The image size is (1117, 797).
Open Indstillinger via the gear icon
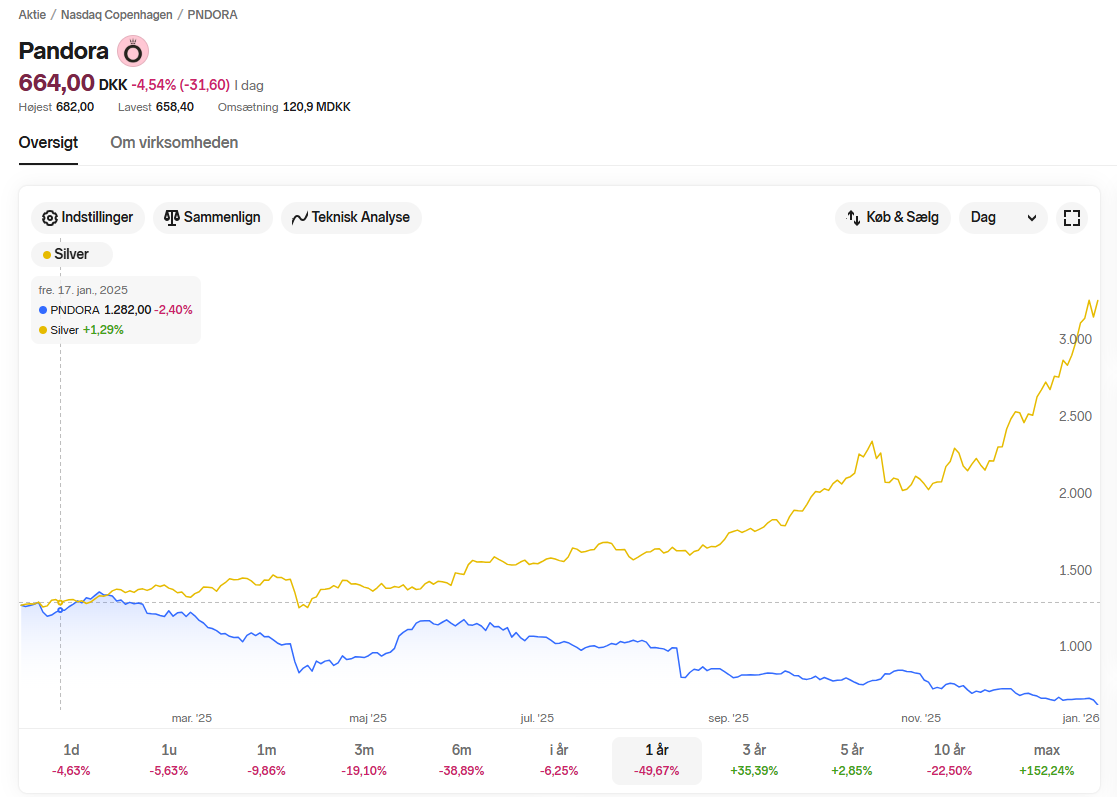50,218
